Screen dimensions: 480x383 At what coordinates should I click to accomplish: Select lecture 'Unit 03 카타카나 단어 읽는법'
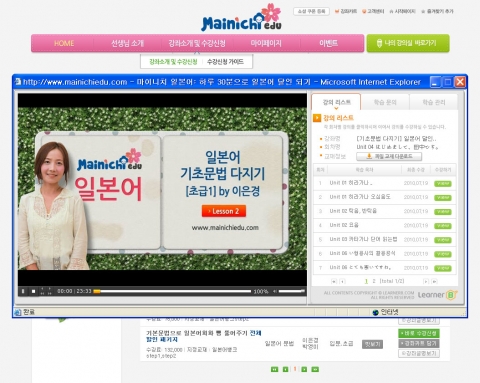(363, 239)
